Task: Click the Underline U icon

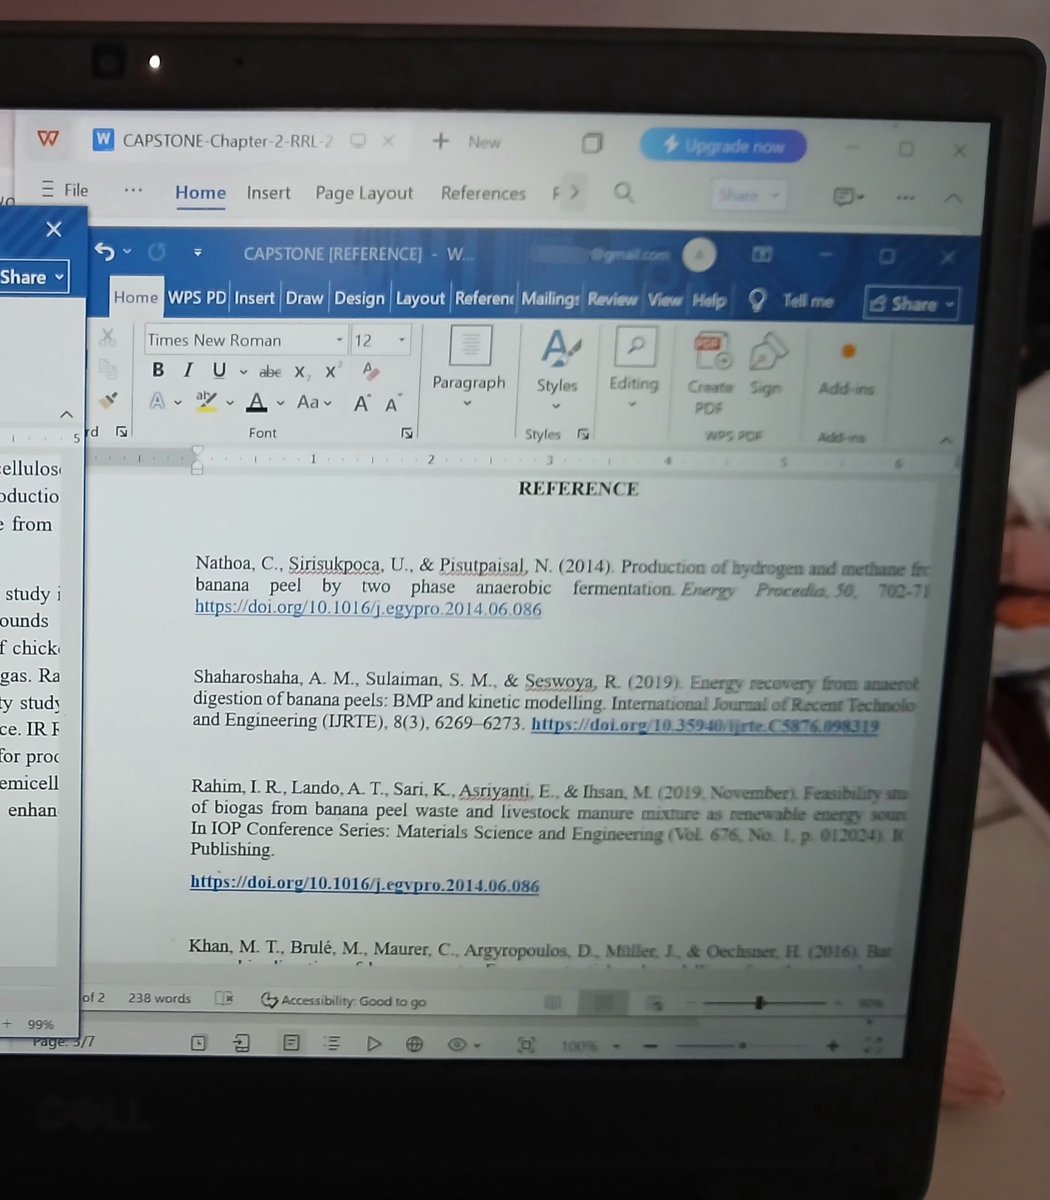Action: point(219,370)
